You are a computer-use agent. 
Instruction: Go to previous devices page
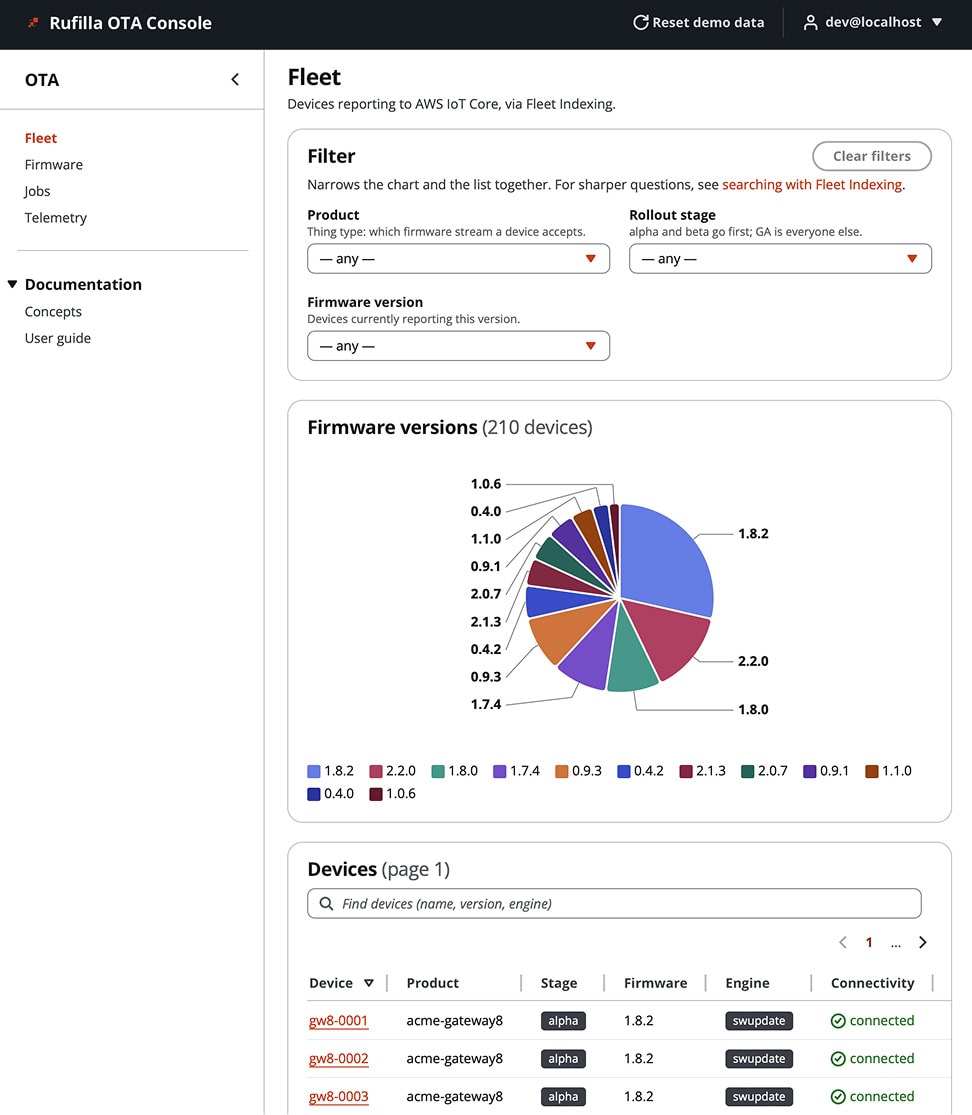pyautogui.click(x=843, y=942)
